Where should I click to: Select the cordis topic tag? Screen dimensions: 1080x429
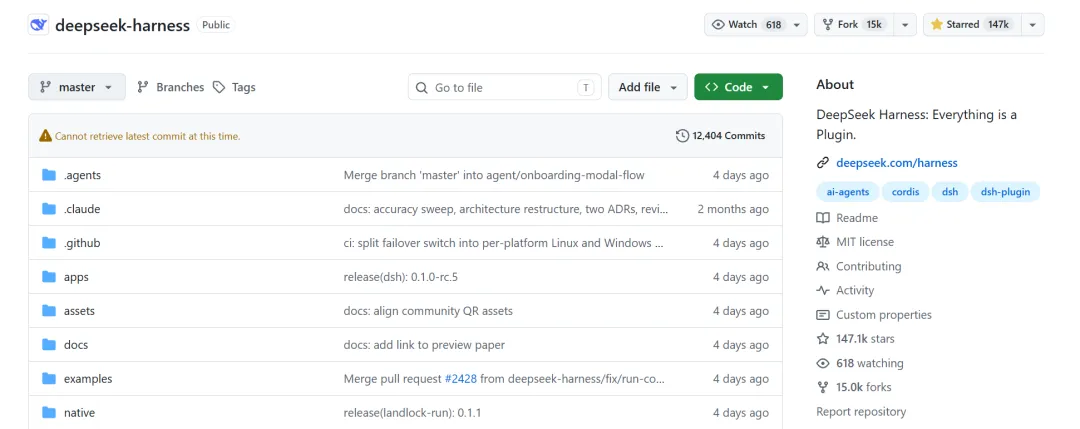coord(906,192)
